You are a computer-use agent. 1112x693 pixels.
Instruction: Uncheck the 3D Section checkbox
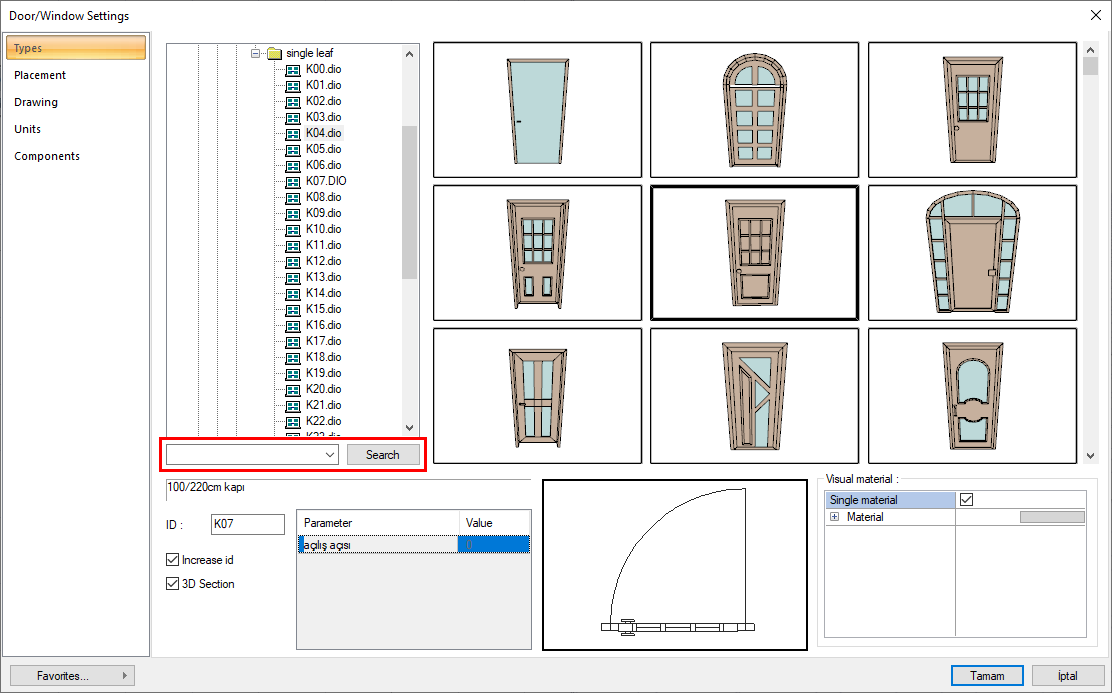tap(173, 584)
